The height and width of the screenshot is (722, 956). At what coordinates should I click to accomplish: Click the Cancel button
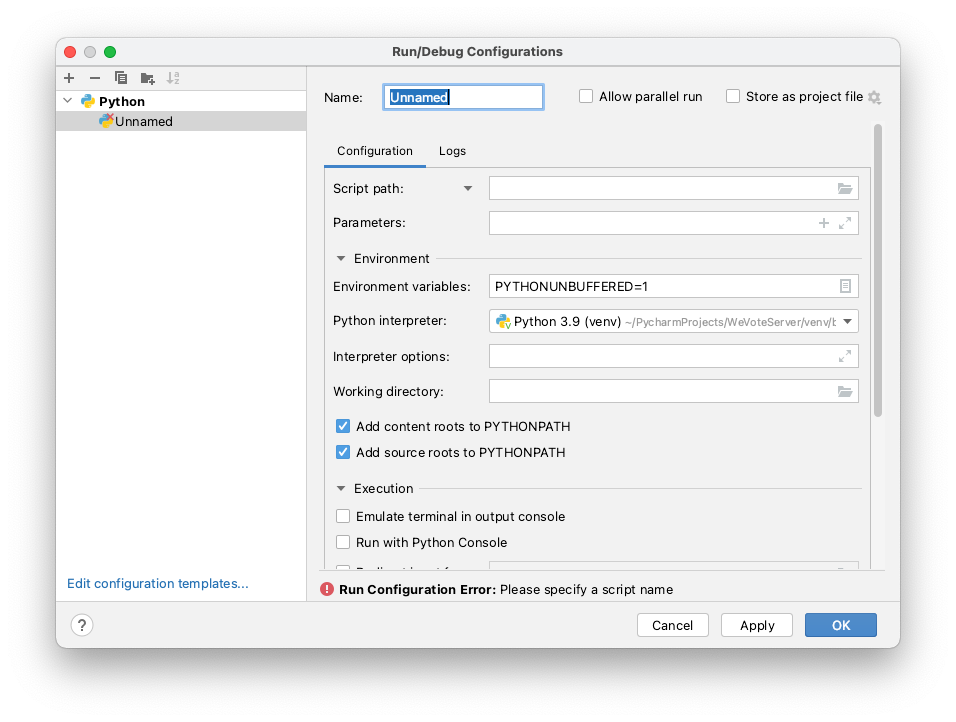672,625
